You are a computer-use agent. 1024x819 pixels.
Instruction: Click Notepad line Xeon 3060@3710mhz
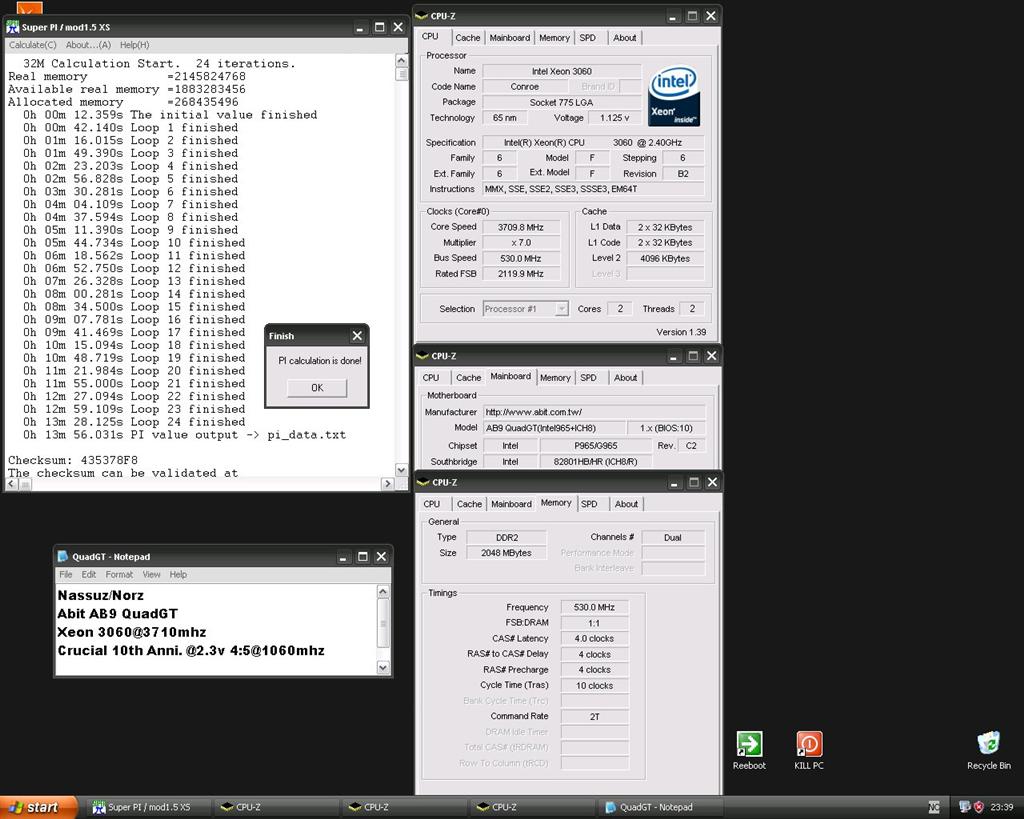point(132,632)
